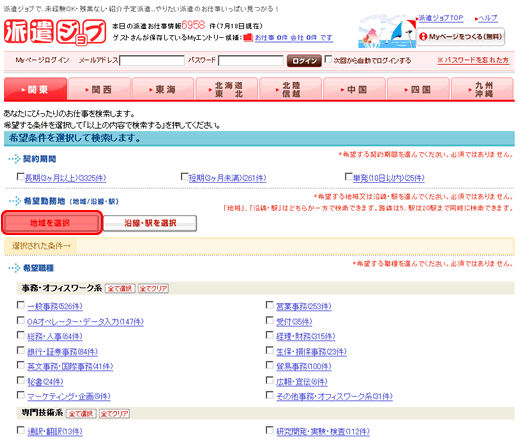Image resolution: width=520 pixels, height=439 pixels.
Task: Open the お仕事 0件 会社 0件 link
Action: 294,38
